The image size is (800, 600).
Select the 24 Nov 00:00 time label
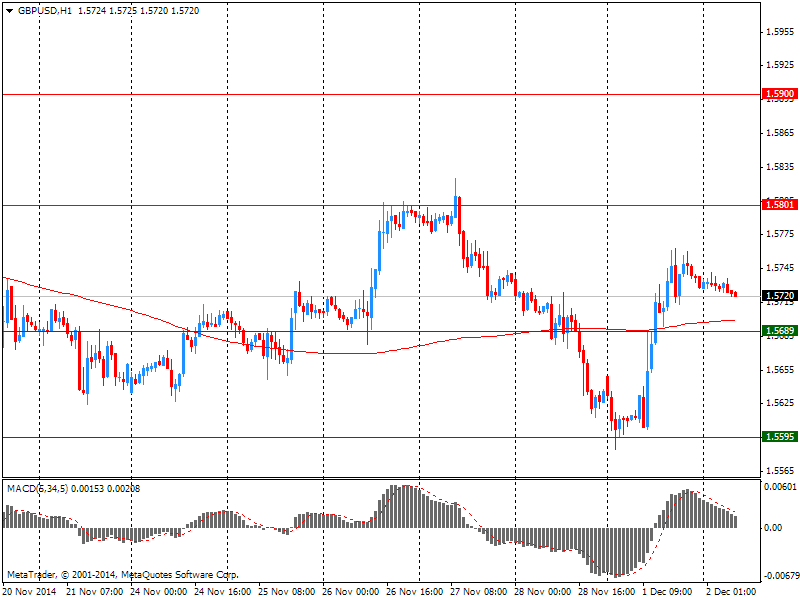159,591
